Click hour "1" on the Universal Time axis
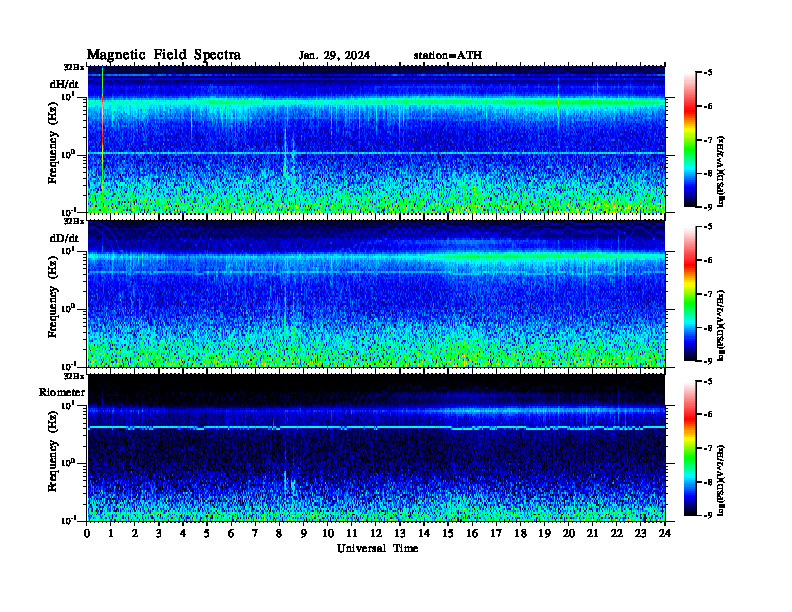The image size is (792, 612). [111, 534]
